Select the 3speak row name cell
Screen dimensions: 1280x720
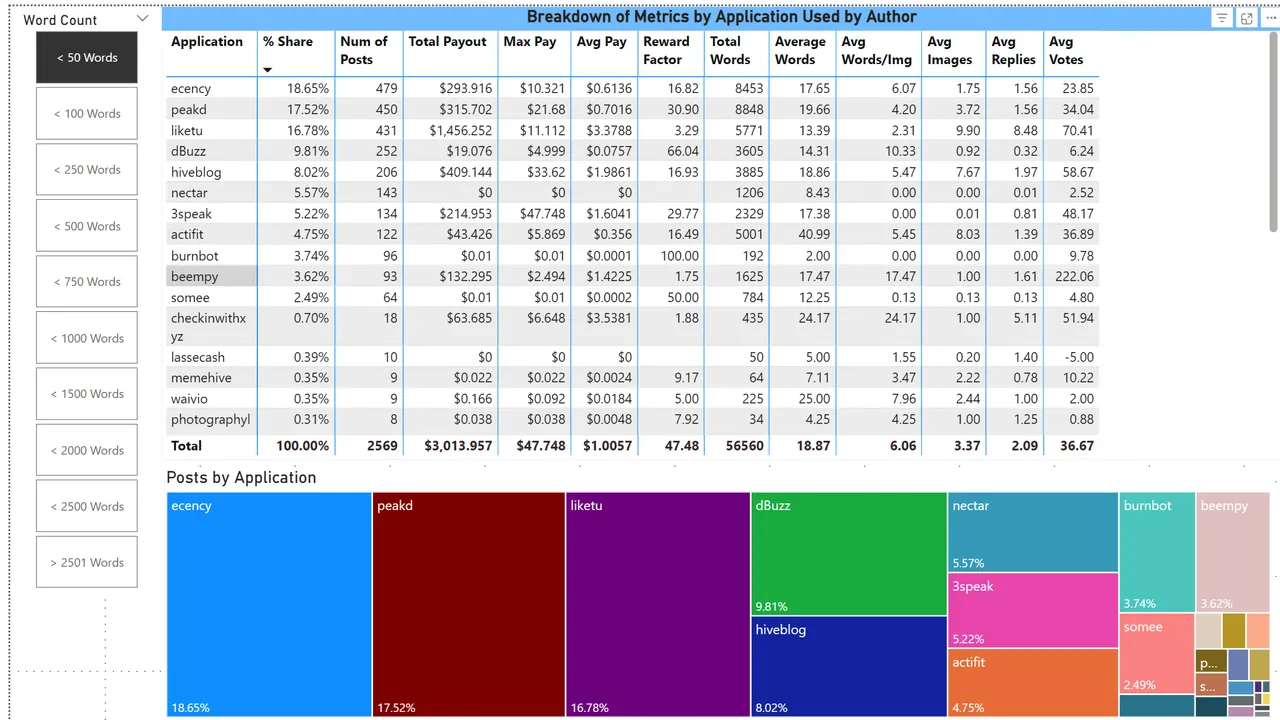click(211, 214)
